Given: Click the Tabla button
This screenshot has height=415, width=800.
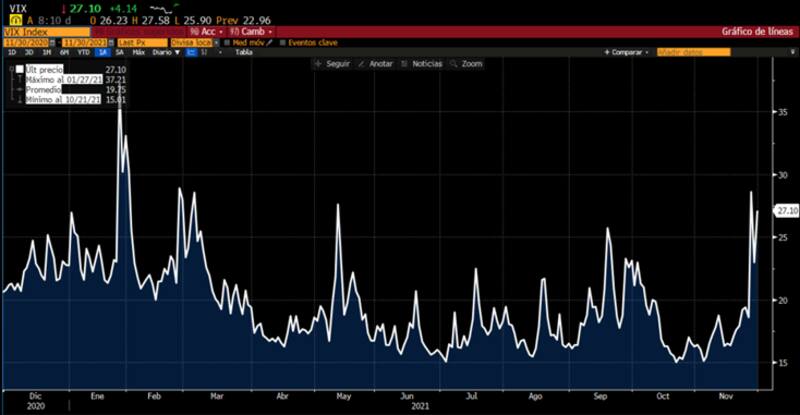Looking at the screenshot, I should [x=243, y=52].
